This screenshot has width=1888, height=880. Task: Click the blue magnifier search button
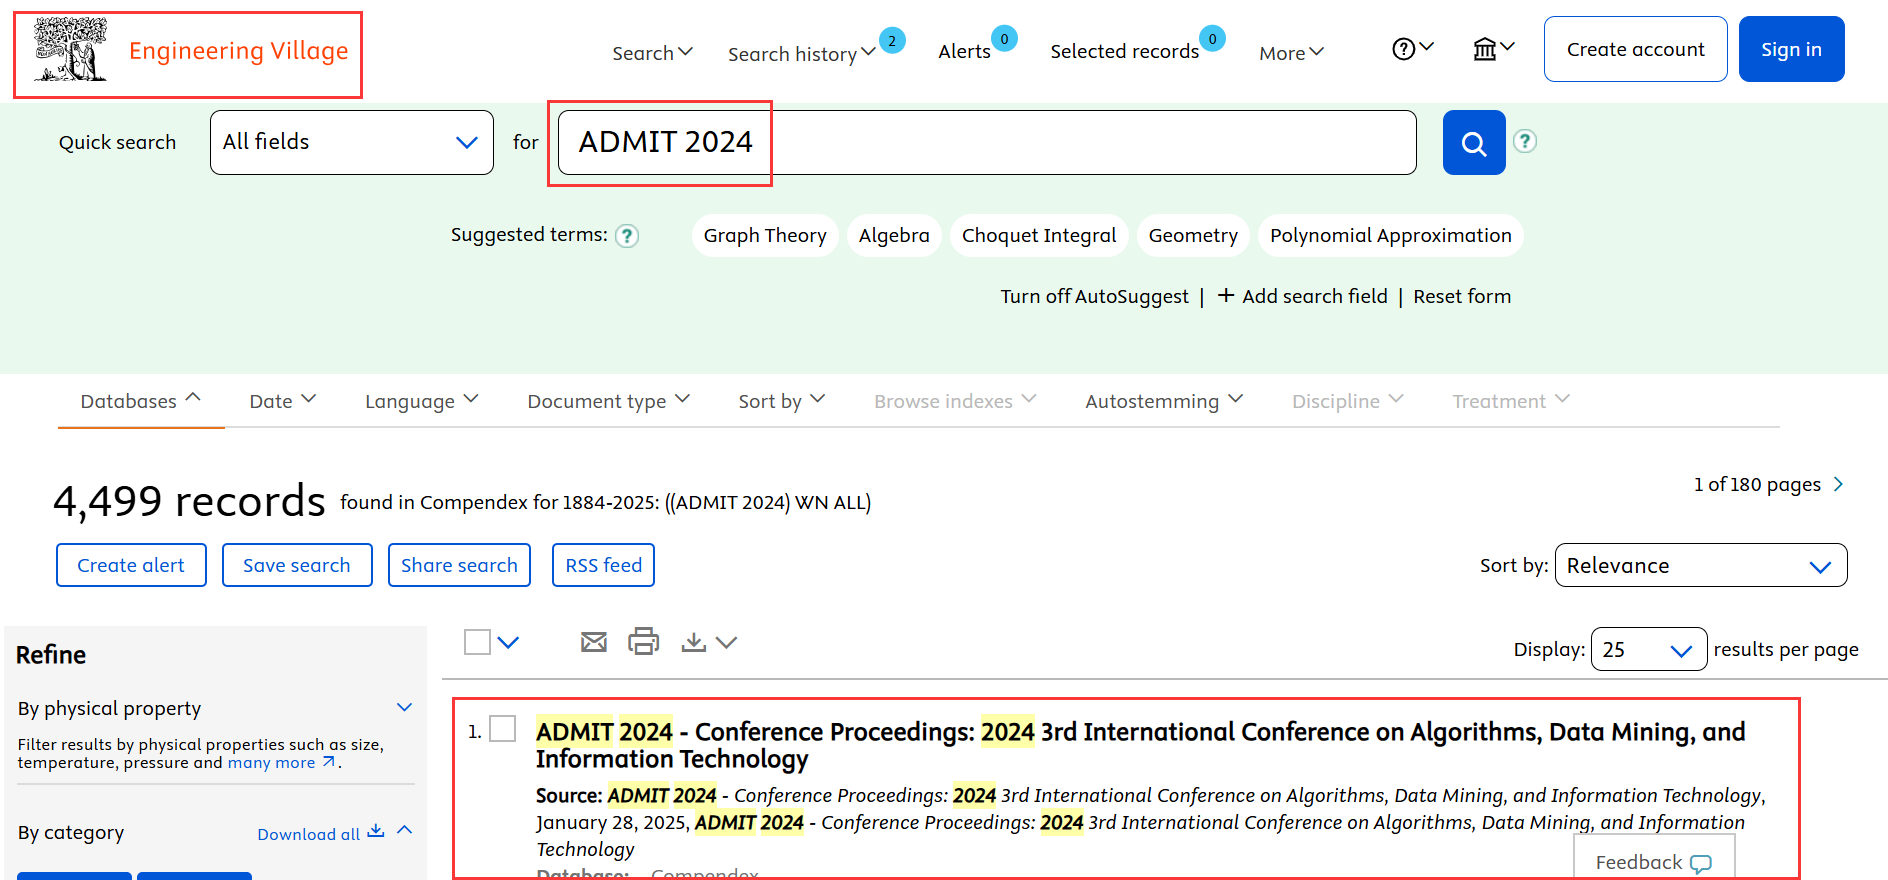(x=1473, y=143)
